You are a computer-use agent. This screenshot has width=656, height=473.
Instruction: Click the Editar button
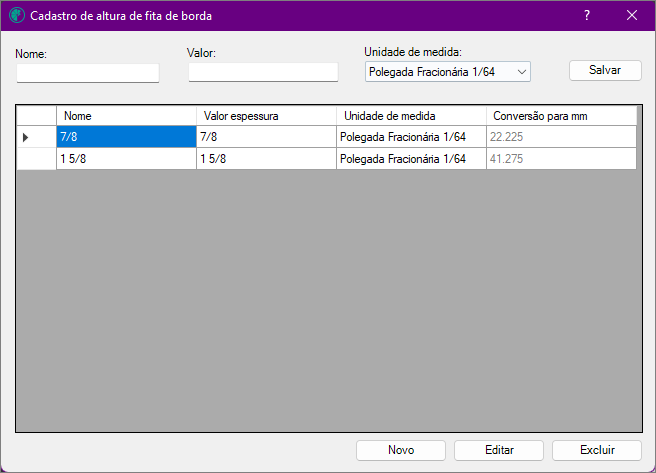pyautogui.click(x=499, y=450)
